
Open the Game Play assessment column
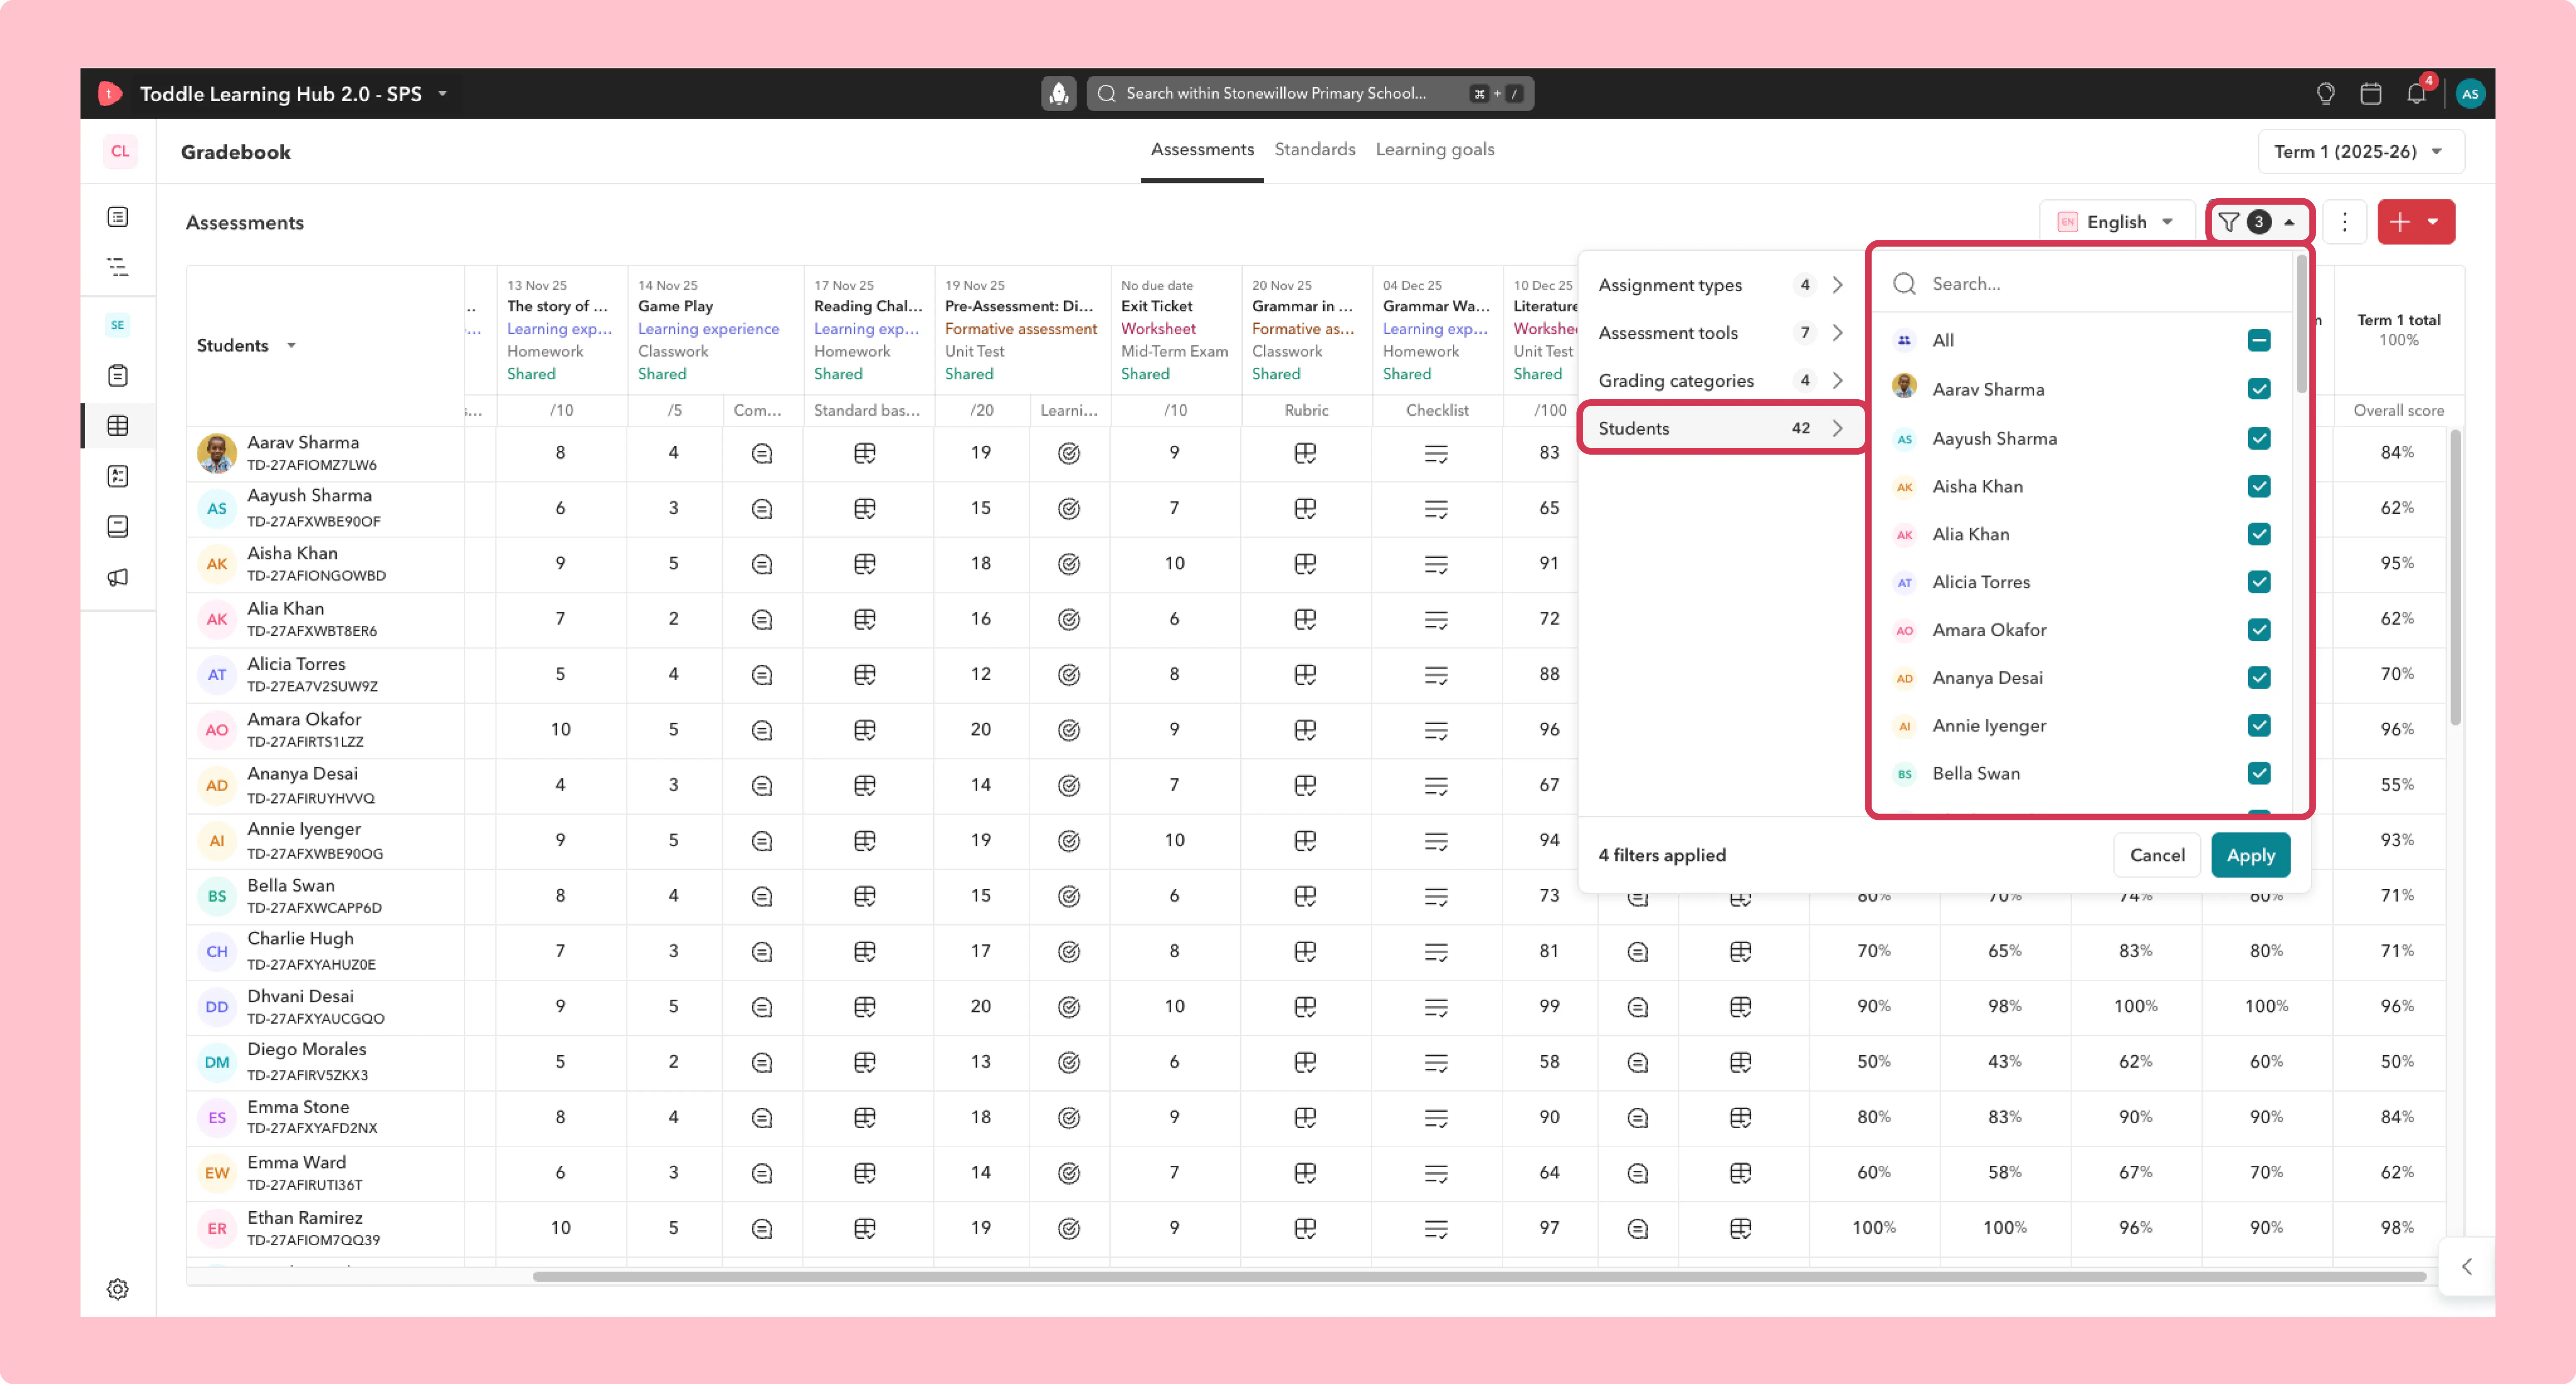676,306
